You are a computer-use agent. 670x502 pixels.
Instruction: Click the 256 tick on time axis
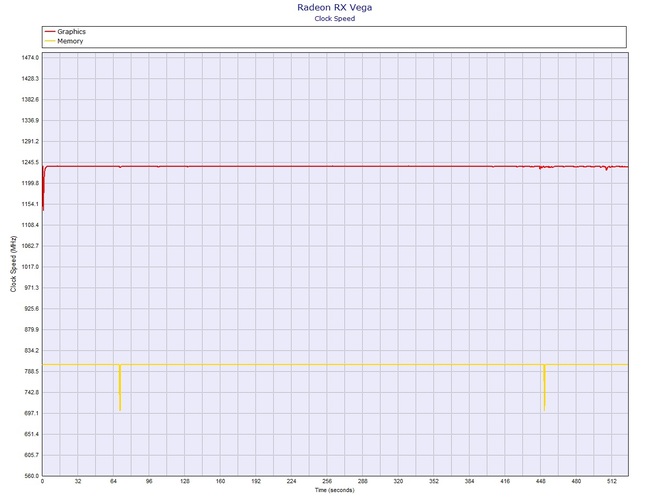click(x=327, y=481)
